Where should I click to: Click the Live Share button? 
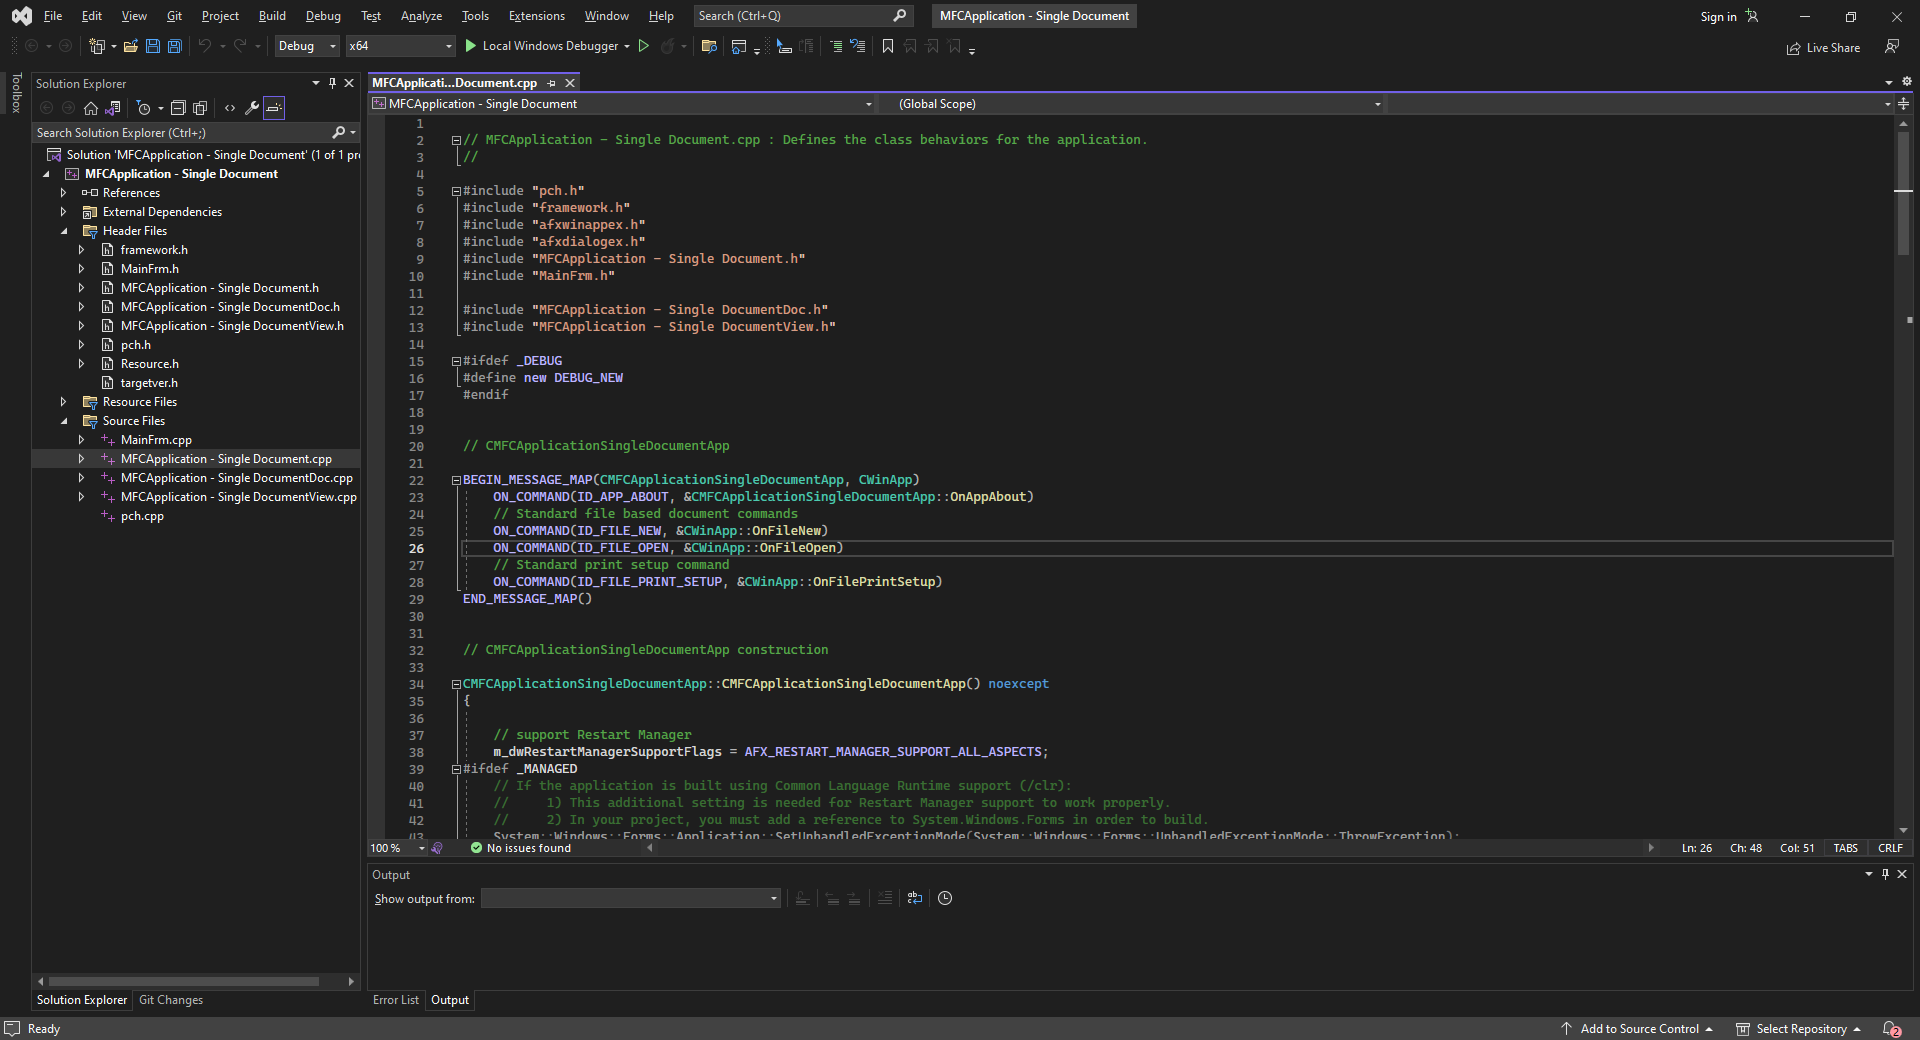coord(1823,47)
